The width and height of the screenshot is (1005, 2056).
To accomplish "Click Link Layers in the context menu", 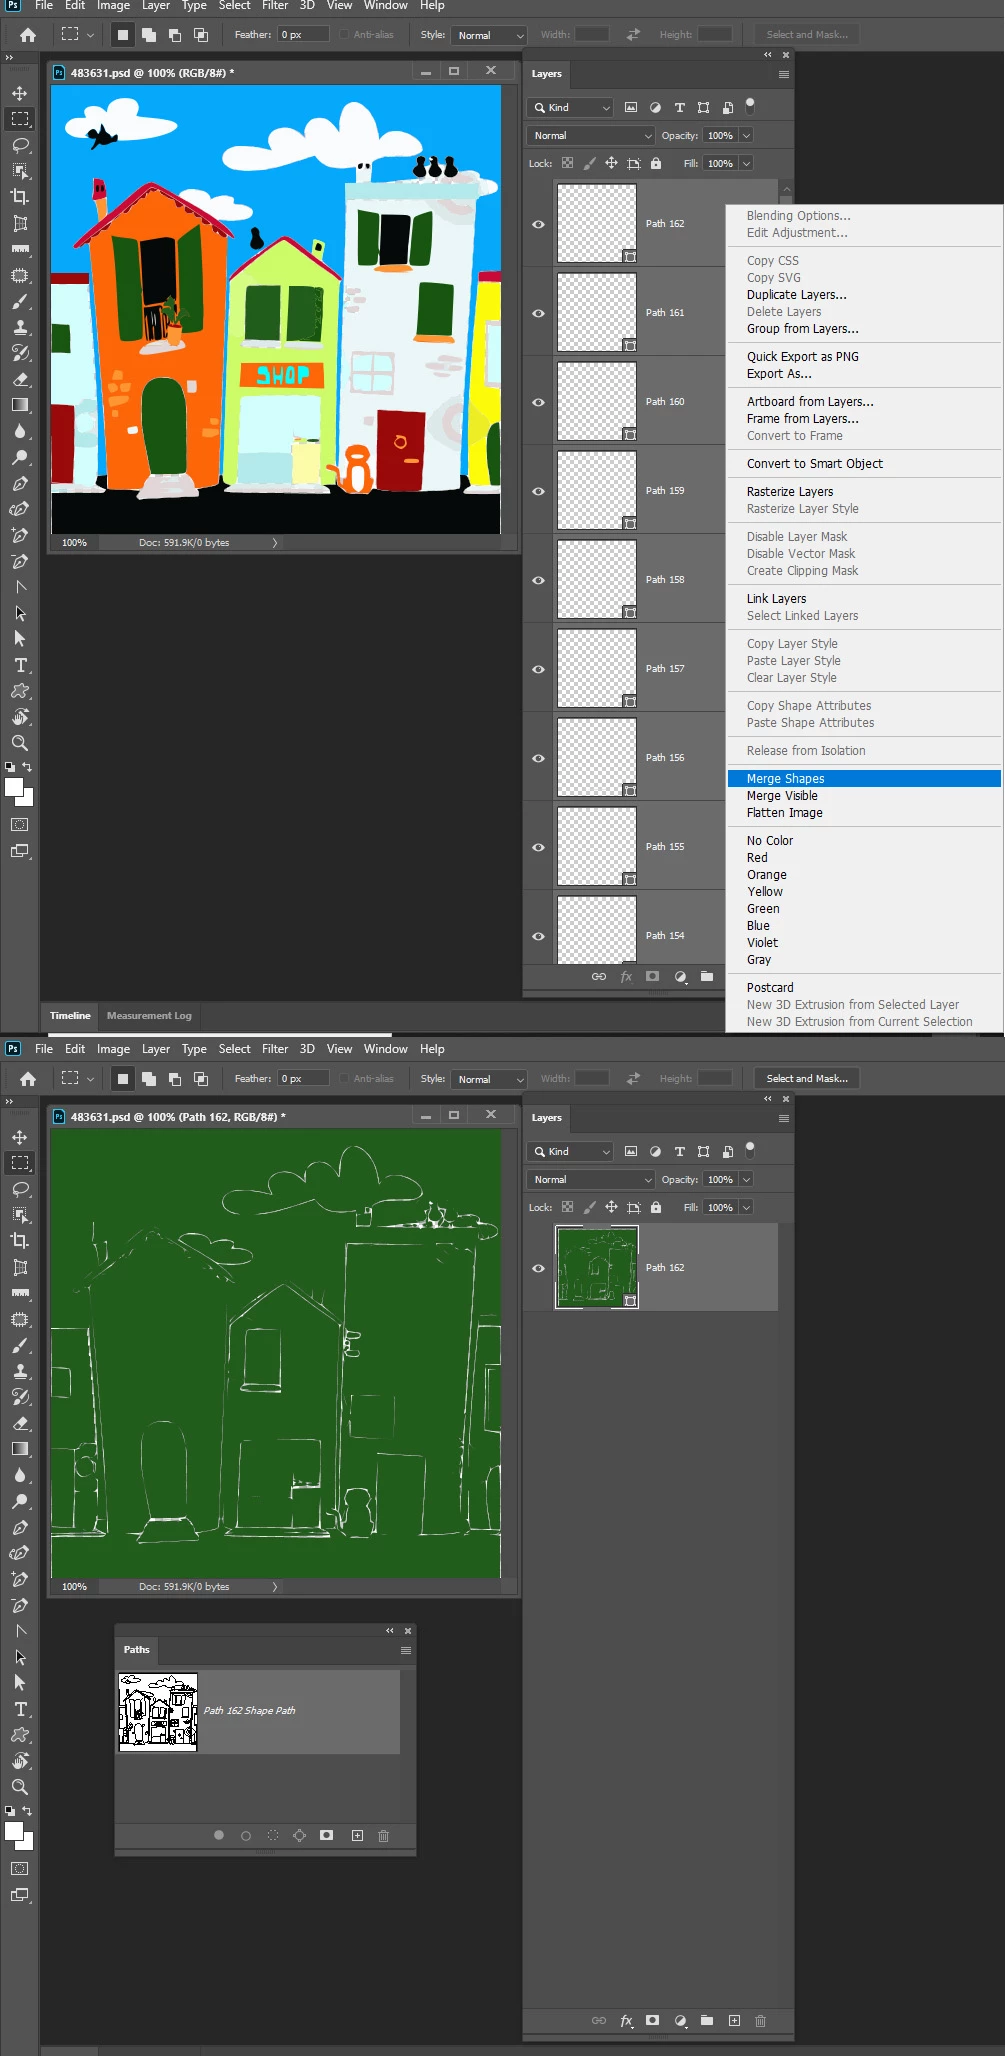I will (x=776, y=598).
